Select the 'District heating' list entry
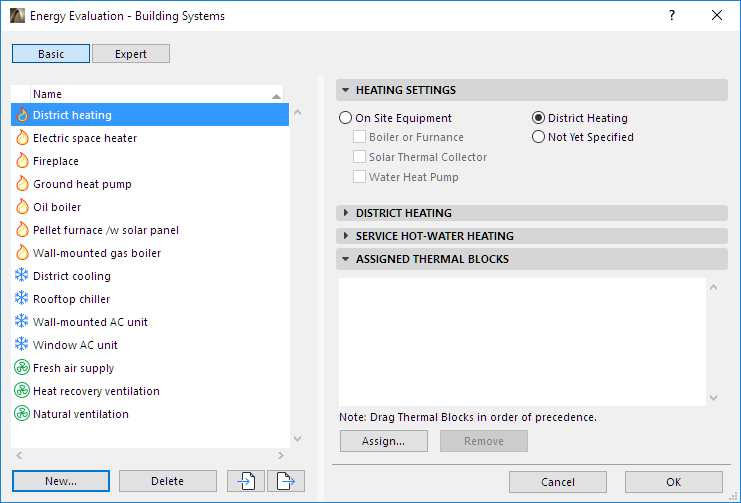This screenshot has width=741, height=503. [150, 115]
